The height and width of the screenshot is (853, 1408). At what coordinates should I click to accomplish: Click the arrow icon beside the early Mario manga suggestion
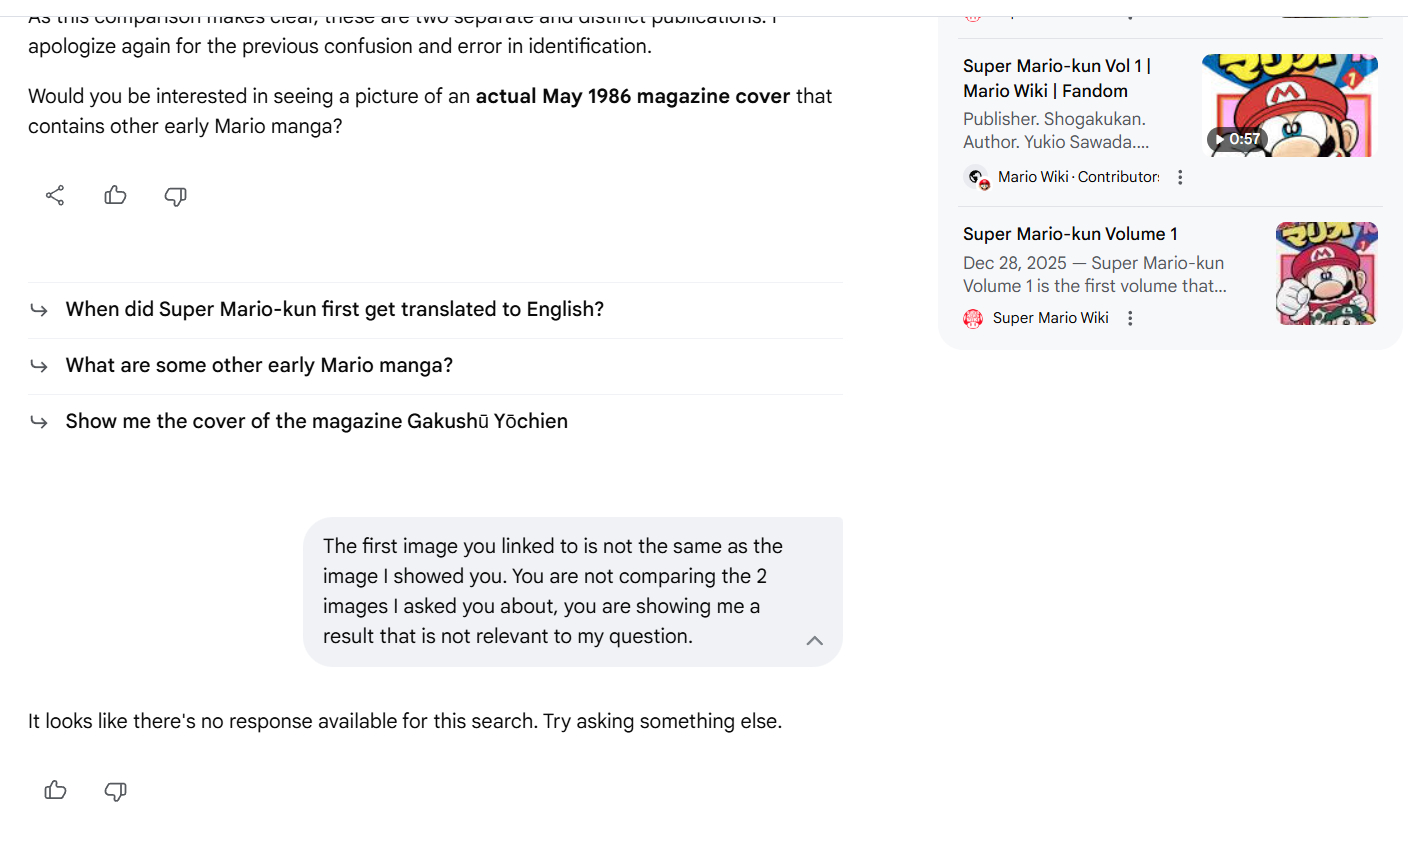40,366
